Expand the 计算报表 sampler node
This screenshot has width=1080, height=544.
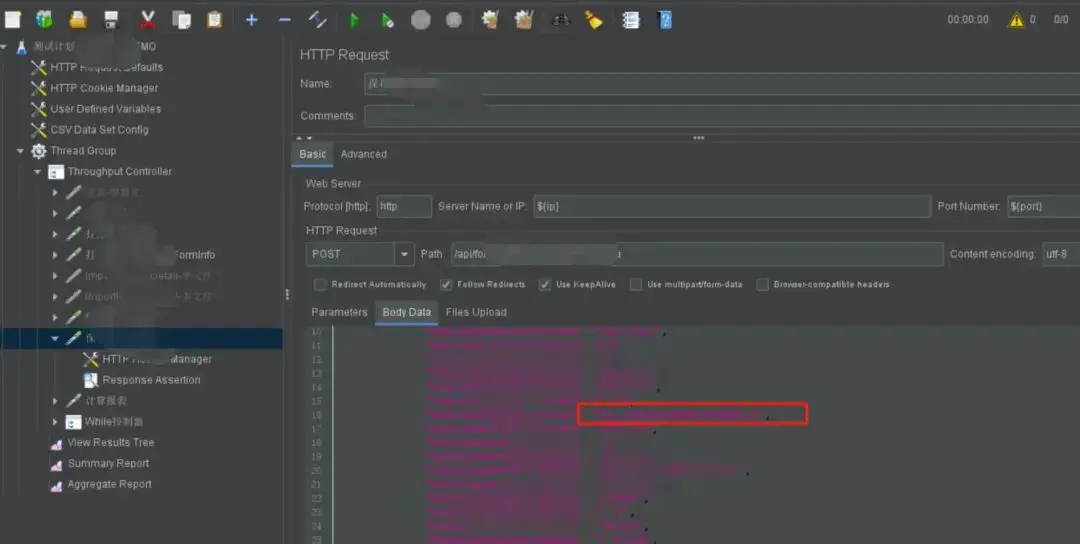tap(55, 401)
